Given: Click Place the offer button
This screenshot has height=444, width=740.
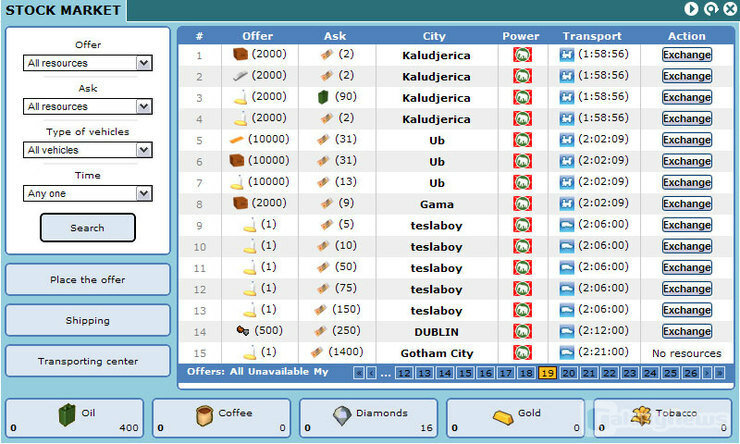Looking at the screenshot, I should [87, 280].
